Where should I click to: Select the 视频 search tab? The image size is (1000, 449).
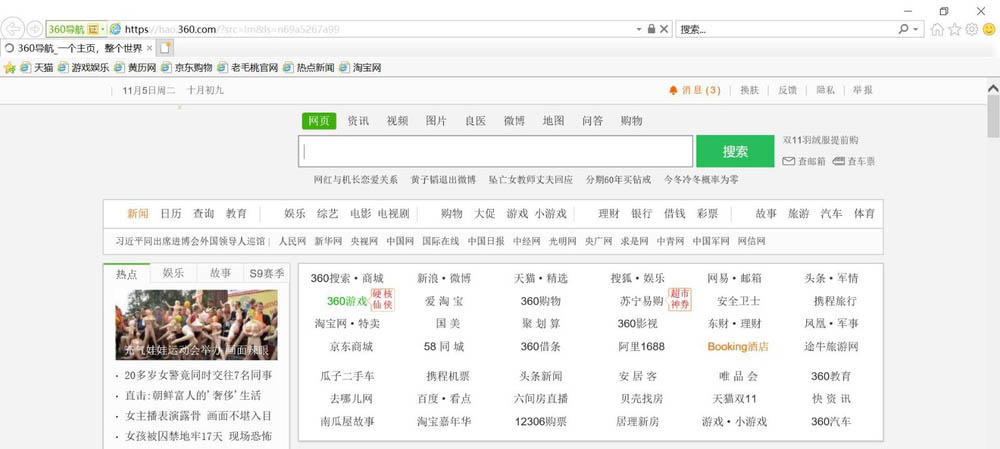pos(397,121)
